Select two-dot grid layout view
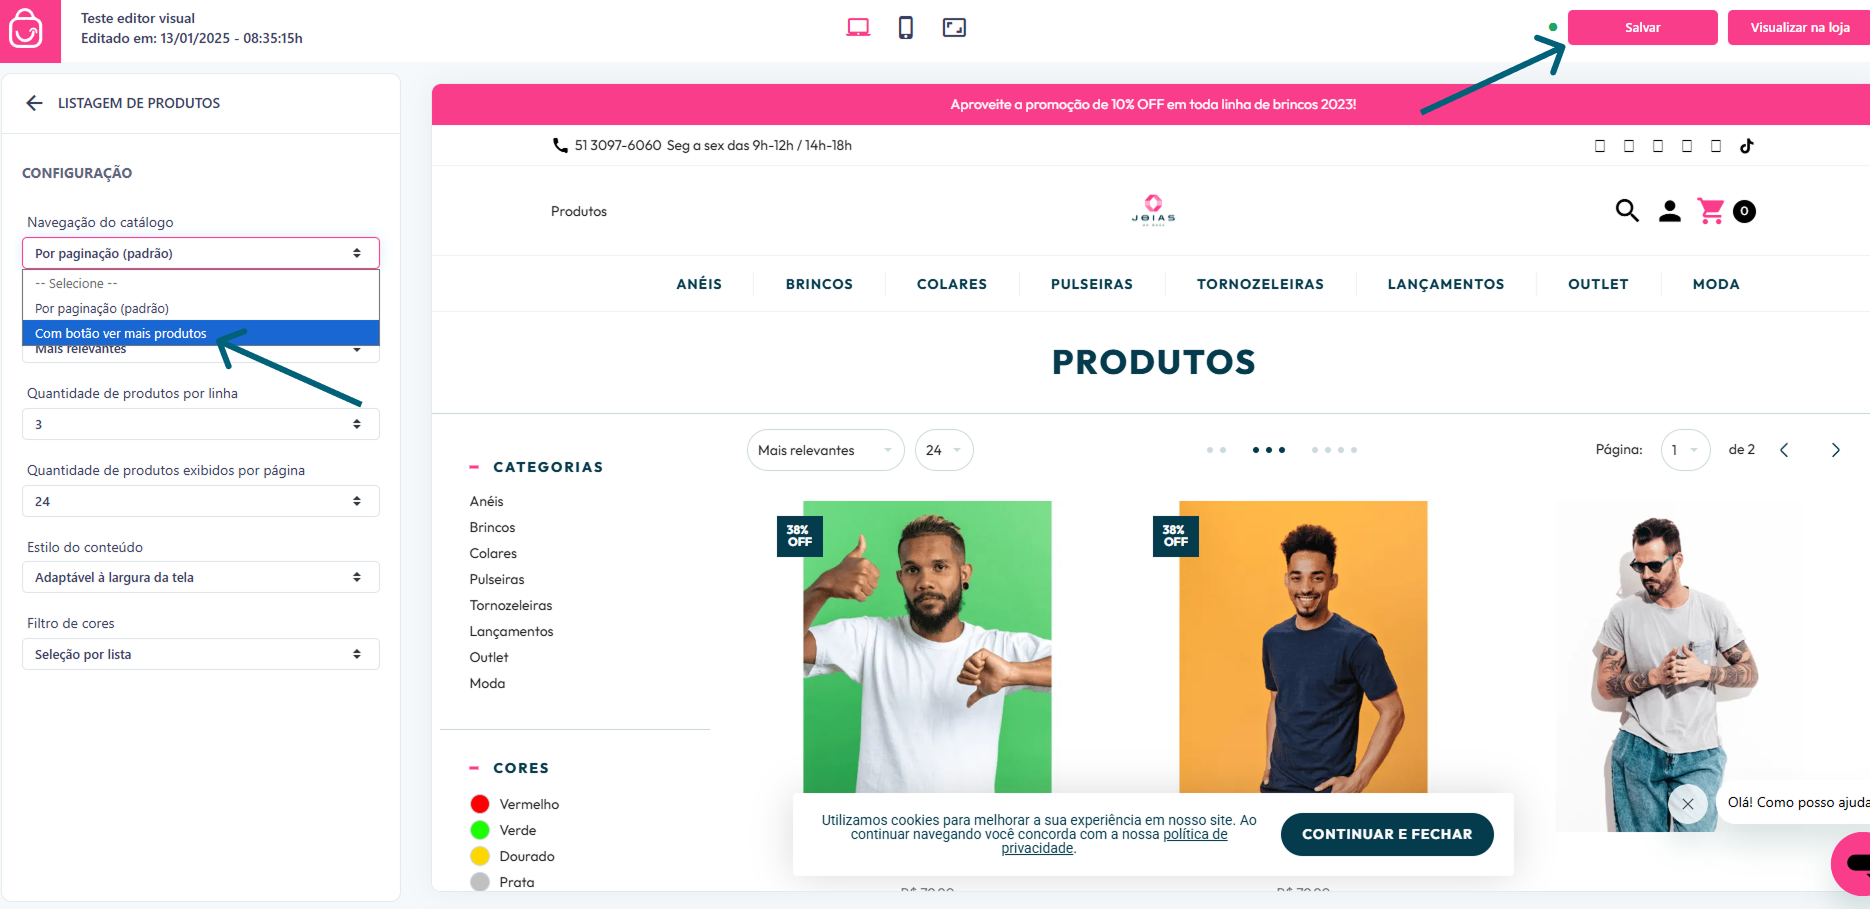1870x909 pixels. (1216, 450)
